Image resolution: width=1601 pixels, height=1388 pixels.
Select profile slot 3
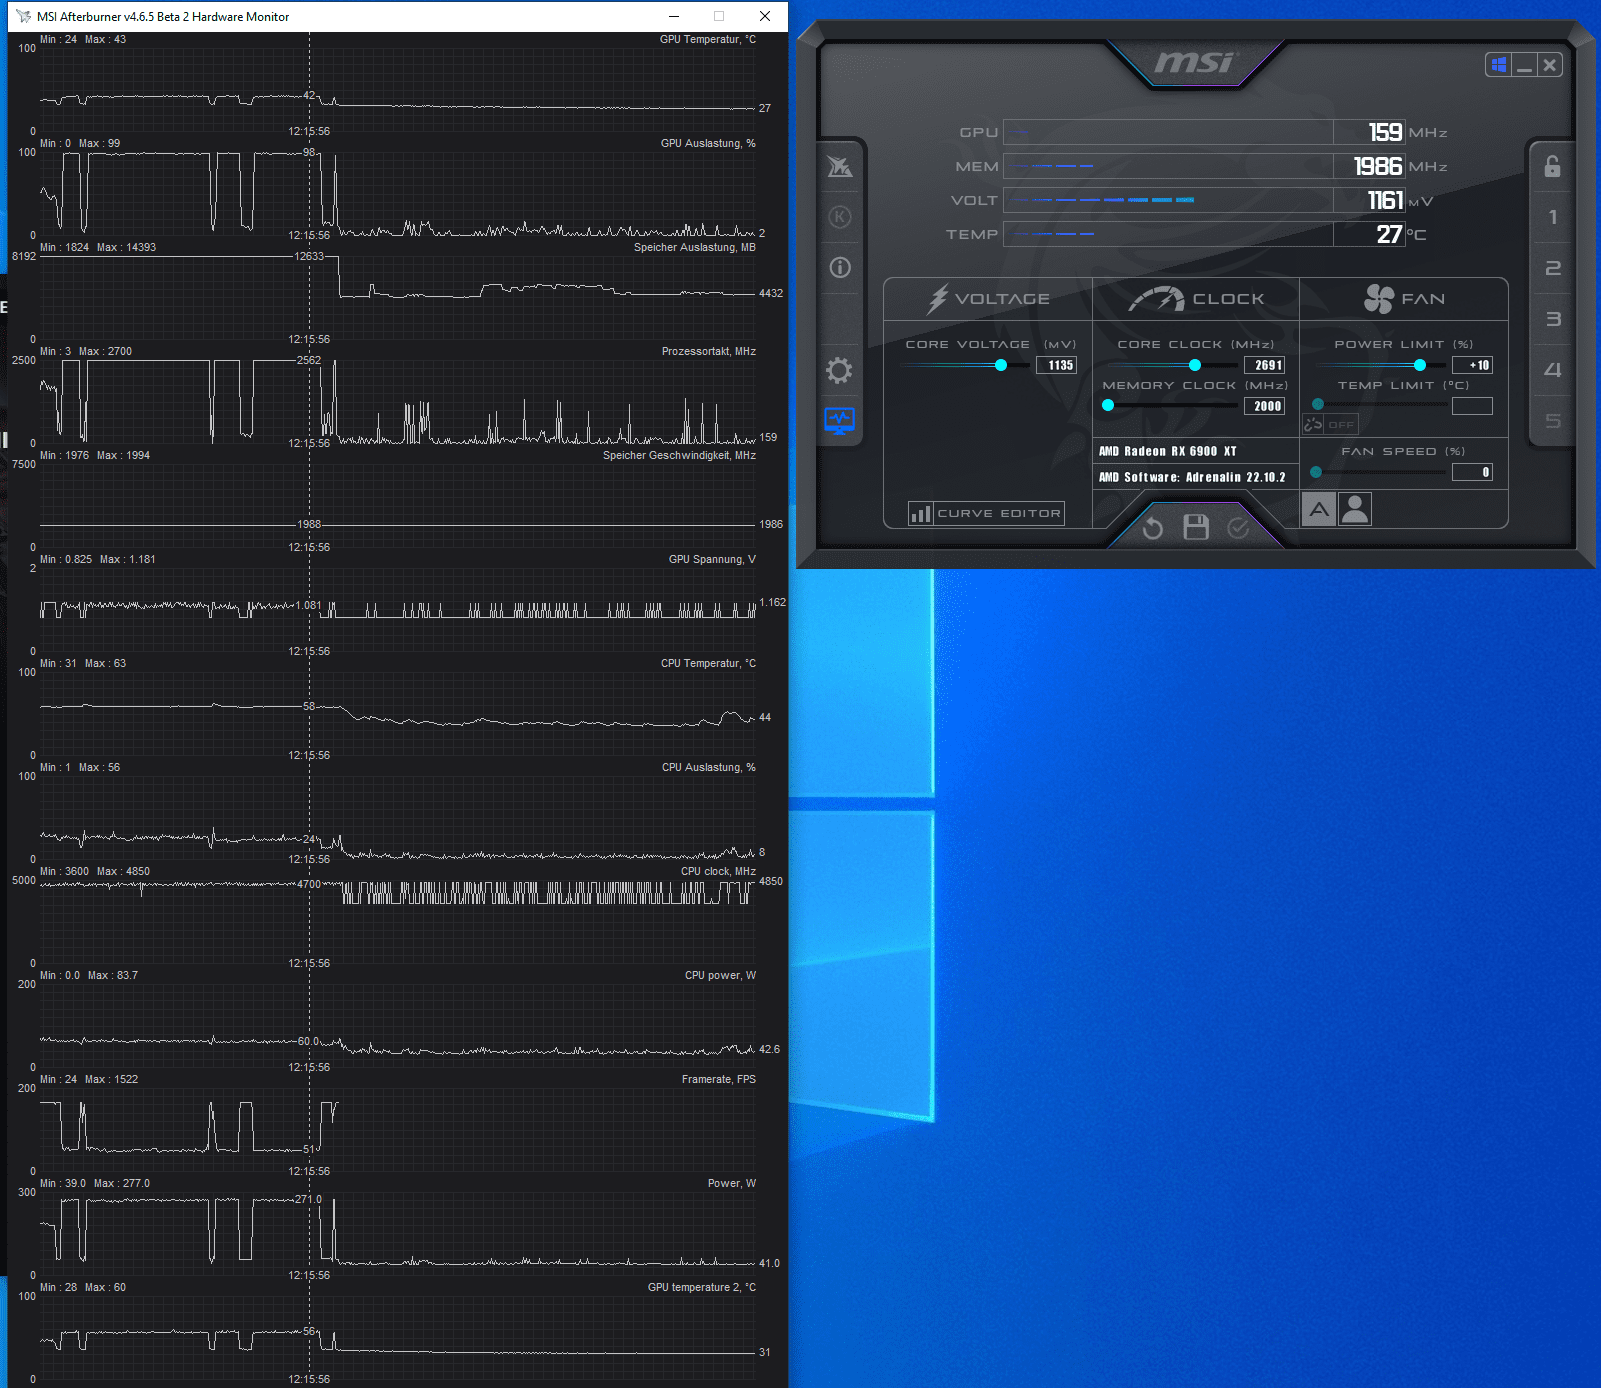coord(1552,319)
